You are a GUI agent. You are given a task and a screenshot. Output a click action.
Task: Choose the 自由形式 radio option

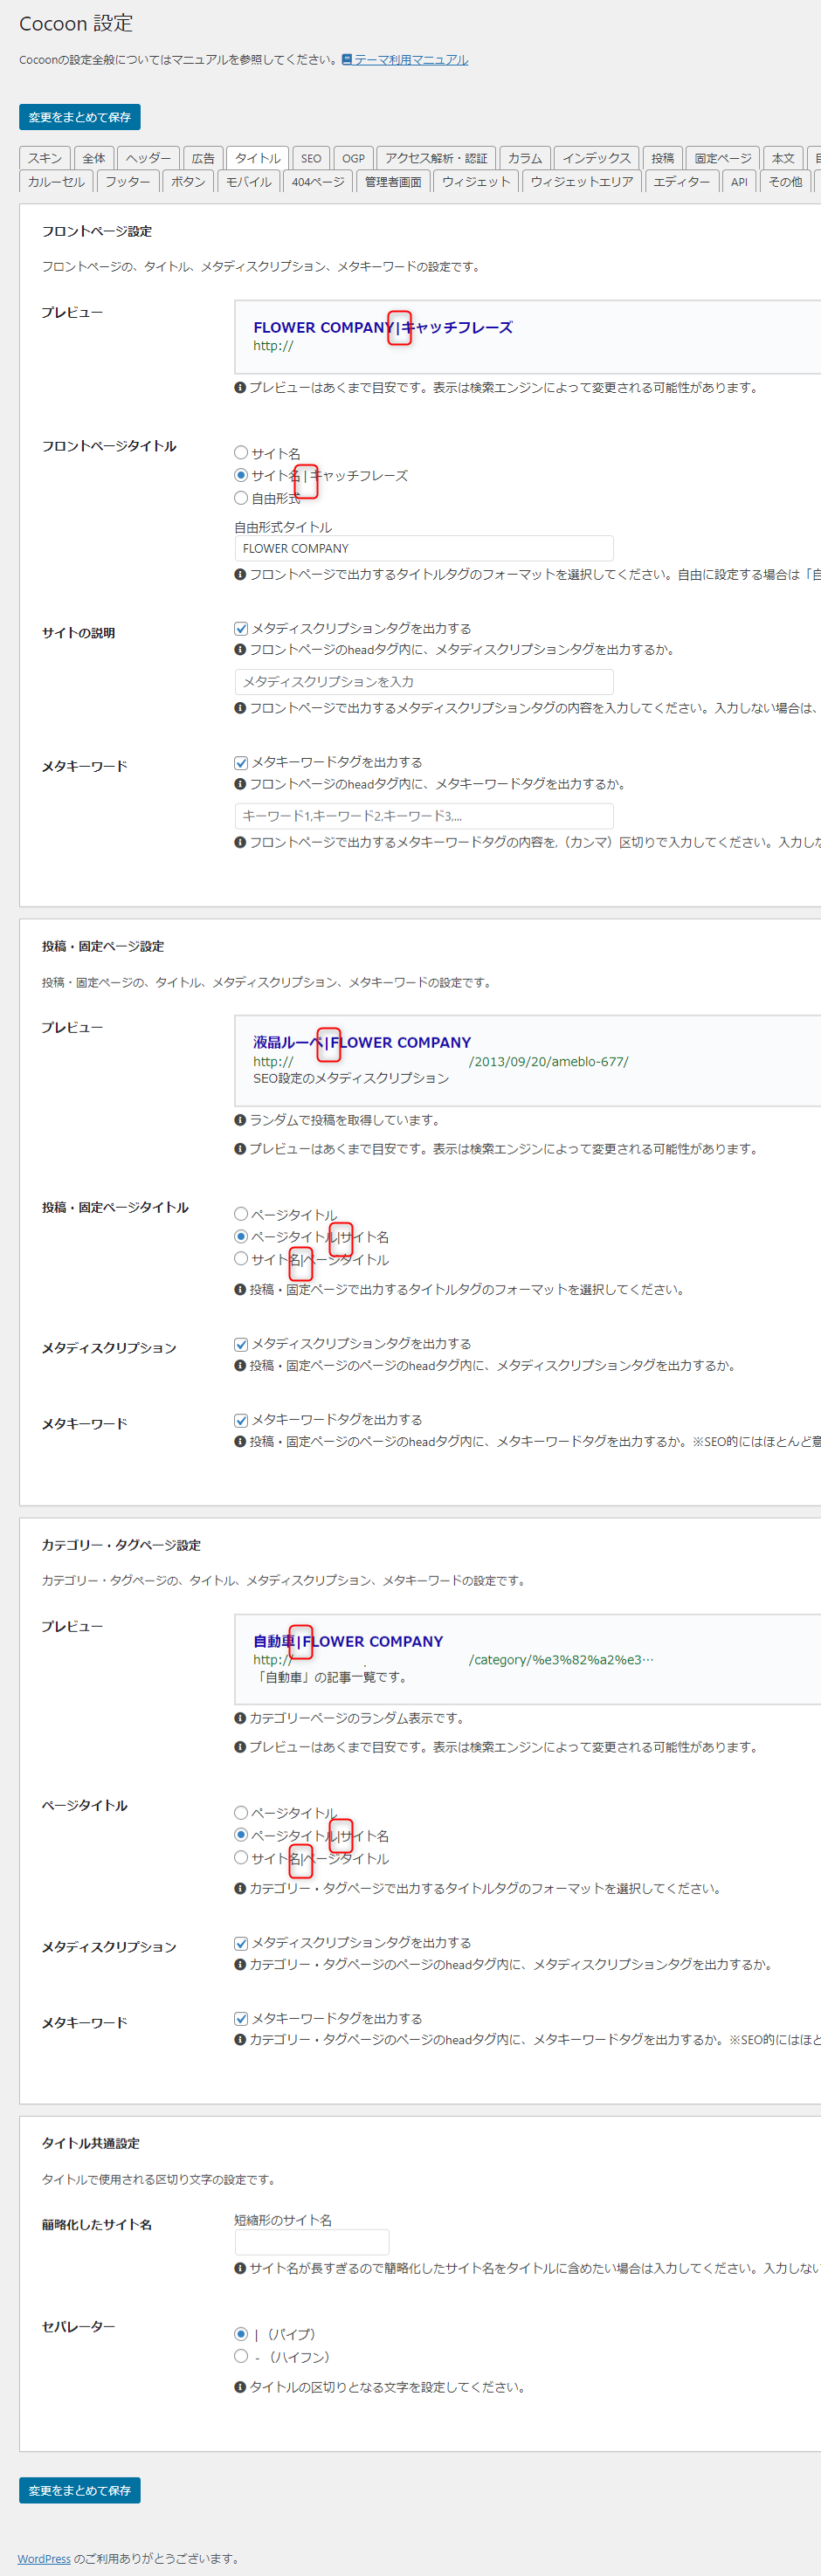[241, 498]
